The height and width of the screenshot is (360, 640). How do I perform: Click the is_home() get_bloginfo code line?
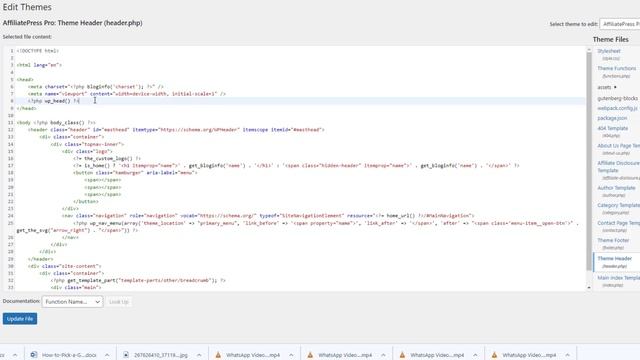pos(296,166)
